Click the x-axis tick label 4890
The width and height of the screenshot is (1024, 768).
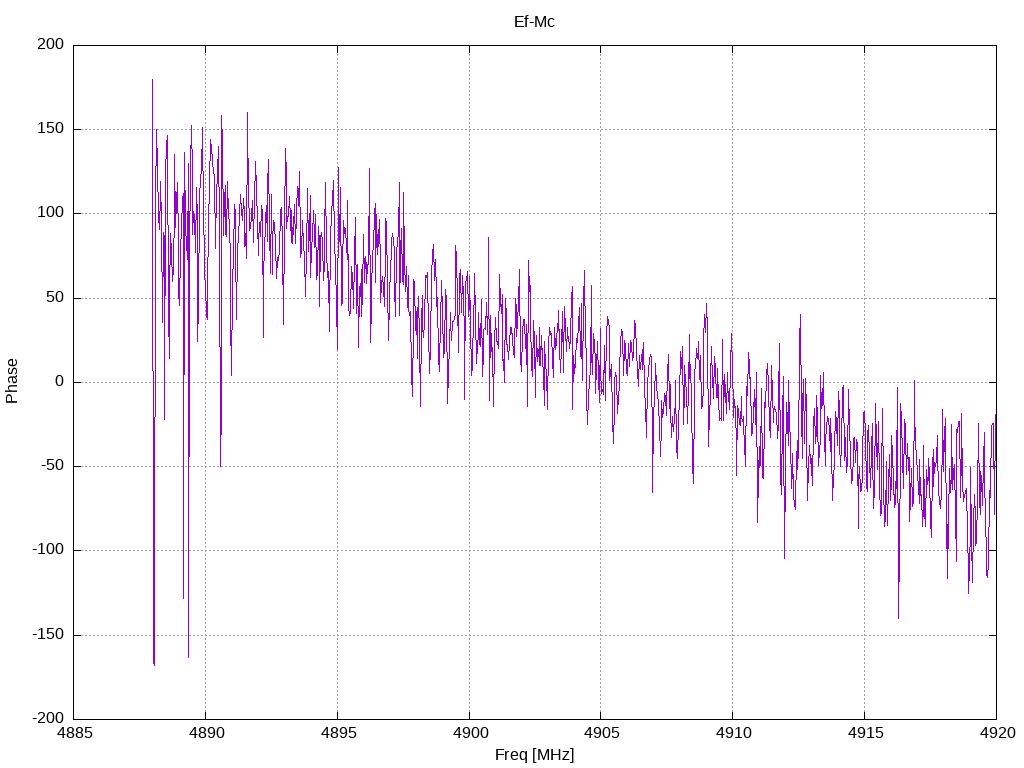tap(206, 733)
